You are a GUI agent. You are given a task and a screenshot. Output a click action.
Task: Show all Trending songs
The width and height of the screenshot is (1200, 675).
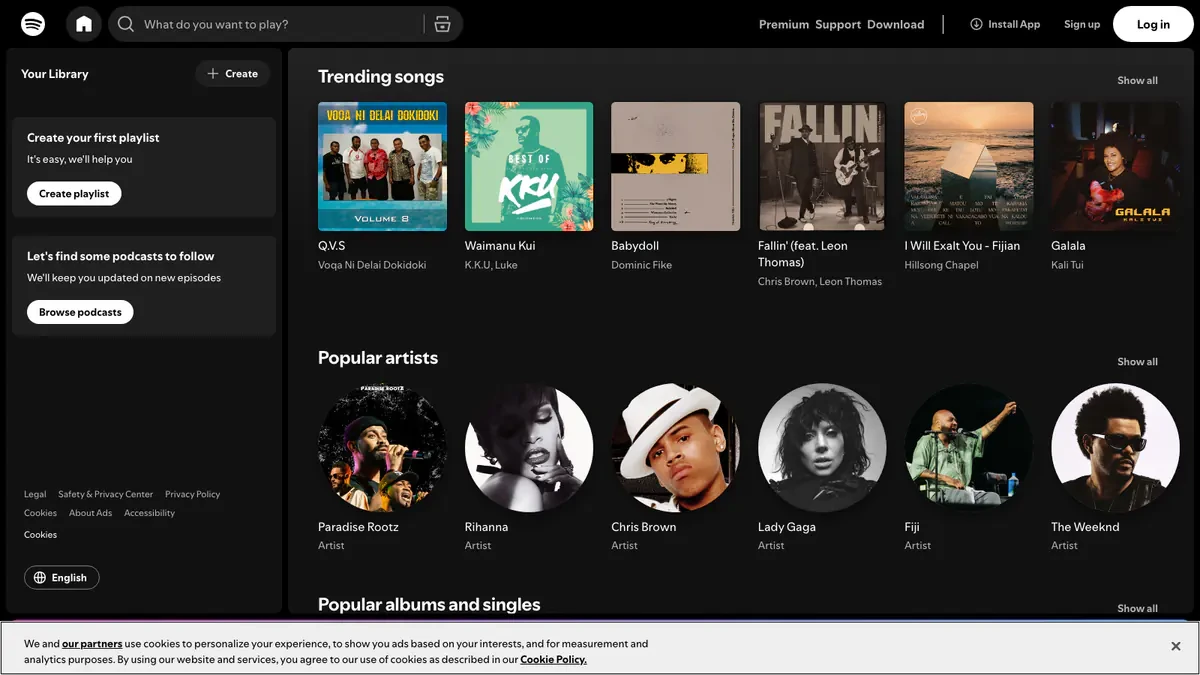(x=1137, y=80)
